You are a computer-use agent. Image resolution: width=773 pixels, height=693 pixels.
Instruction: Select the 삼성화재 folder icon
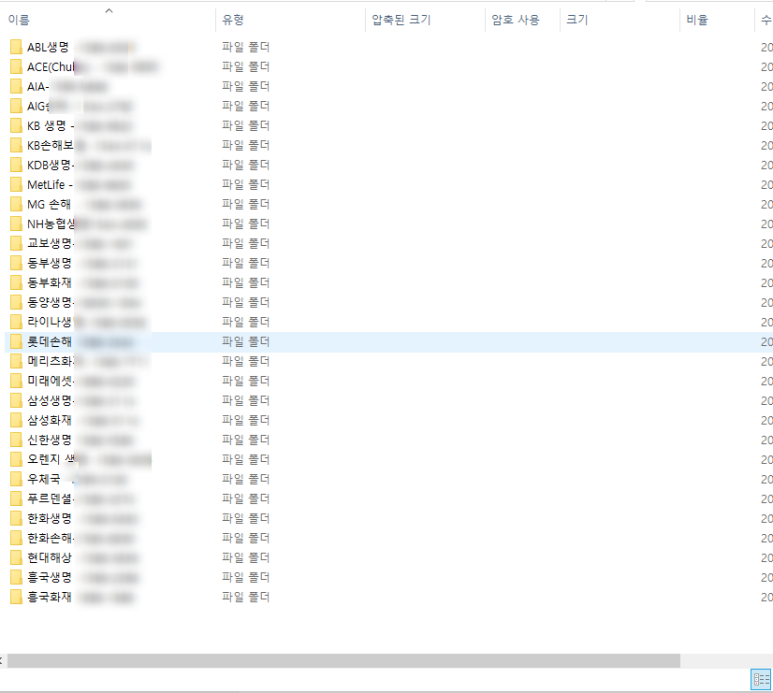tap(16, 420)
